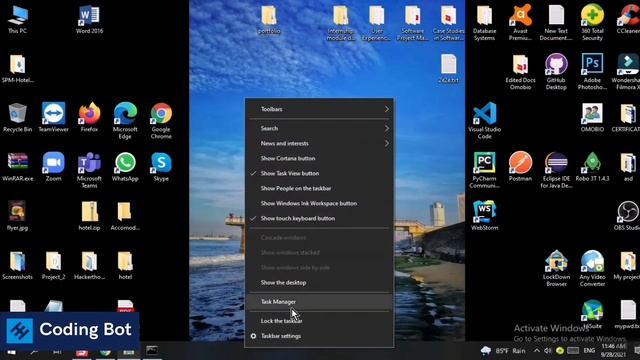Toggle Show touch keyboard button option
The image size is (640, 360).
click(x=320, y=218)
